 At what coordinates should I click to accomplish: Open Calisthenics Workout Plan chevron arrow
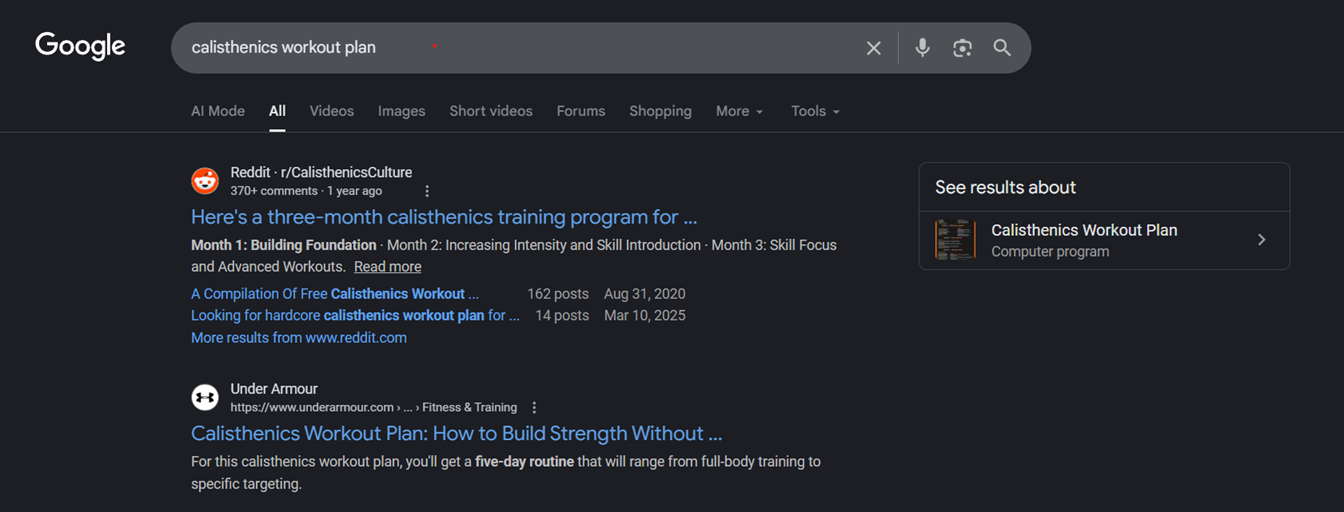tap(1262, 240)
